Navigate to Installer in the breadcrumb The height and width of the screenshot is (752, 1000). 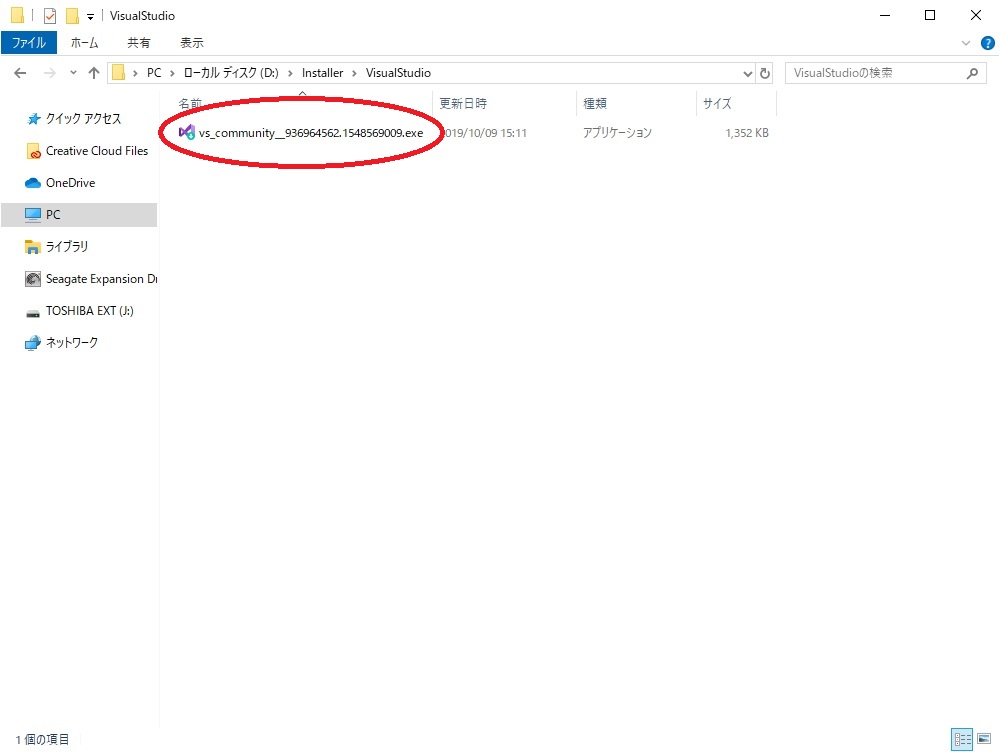point(322,73)
